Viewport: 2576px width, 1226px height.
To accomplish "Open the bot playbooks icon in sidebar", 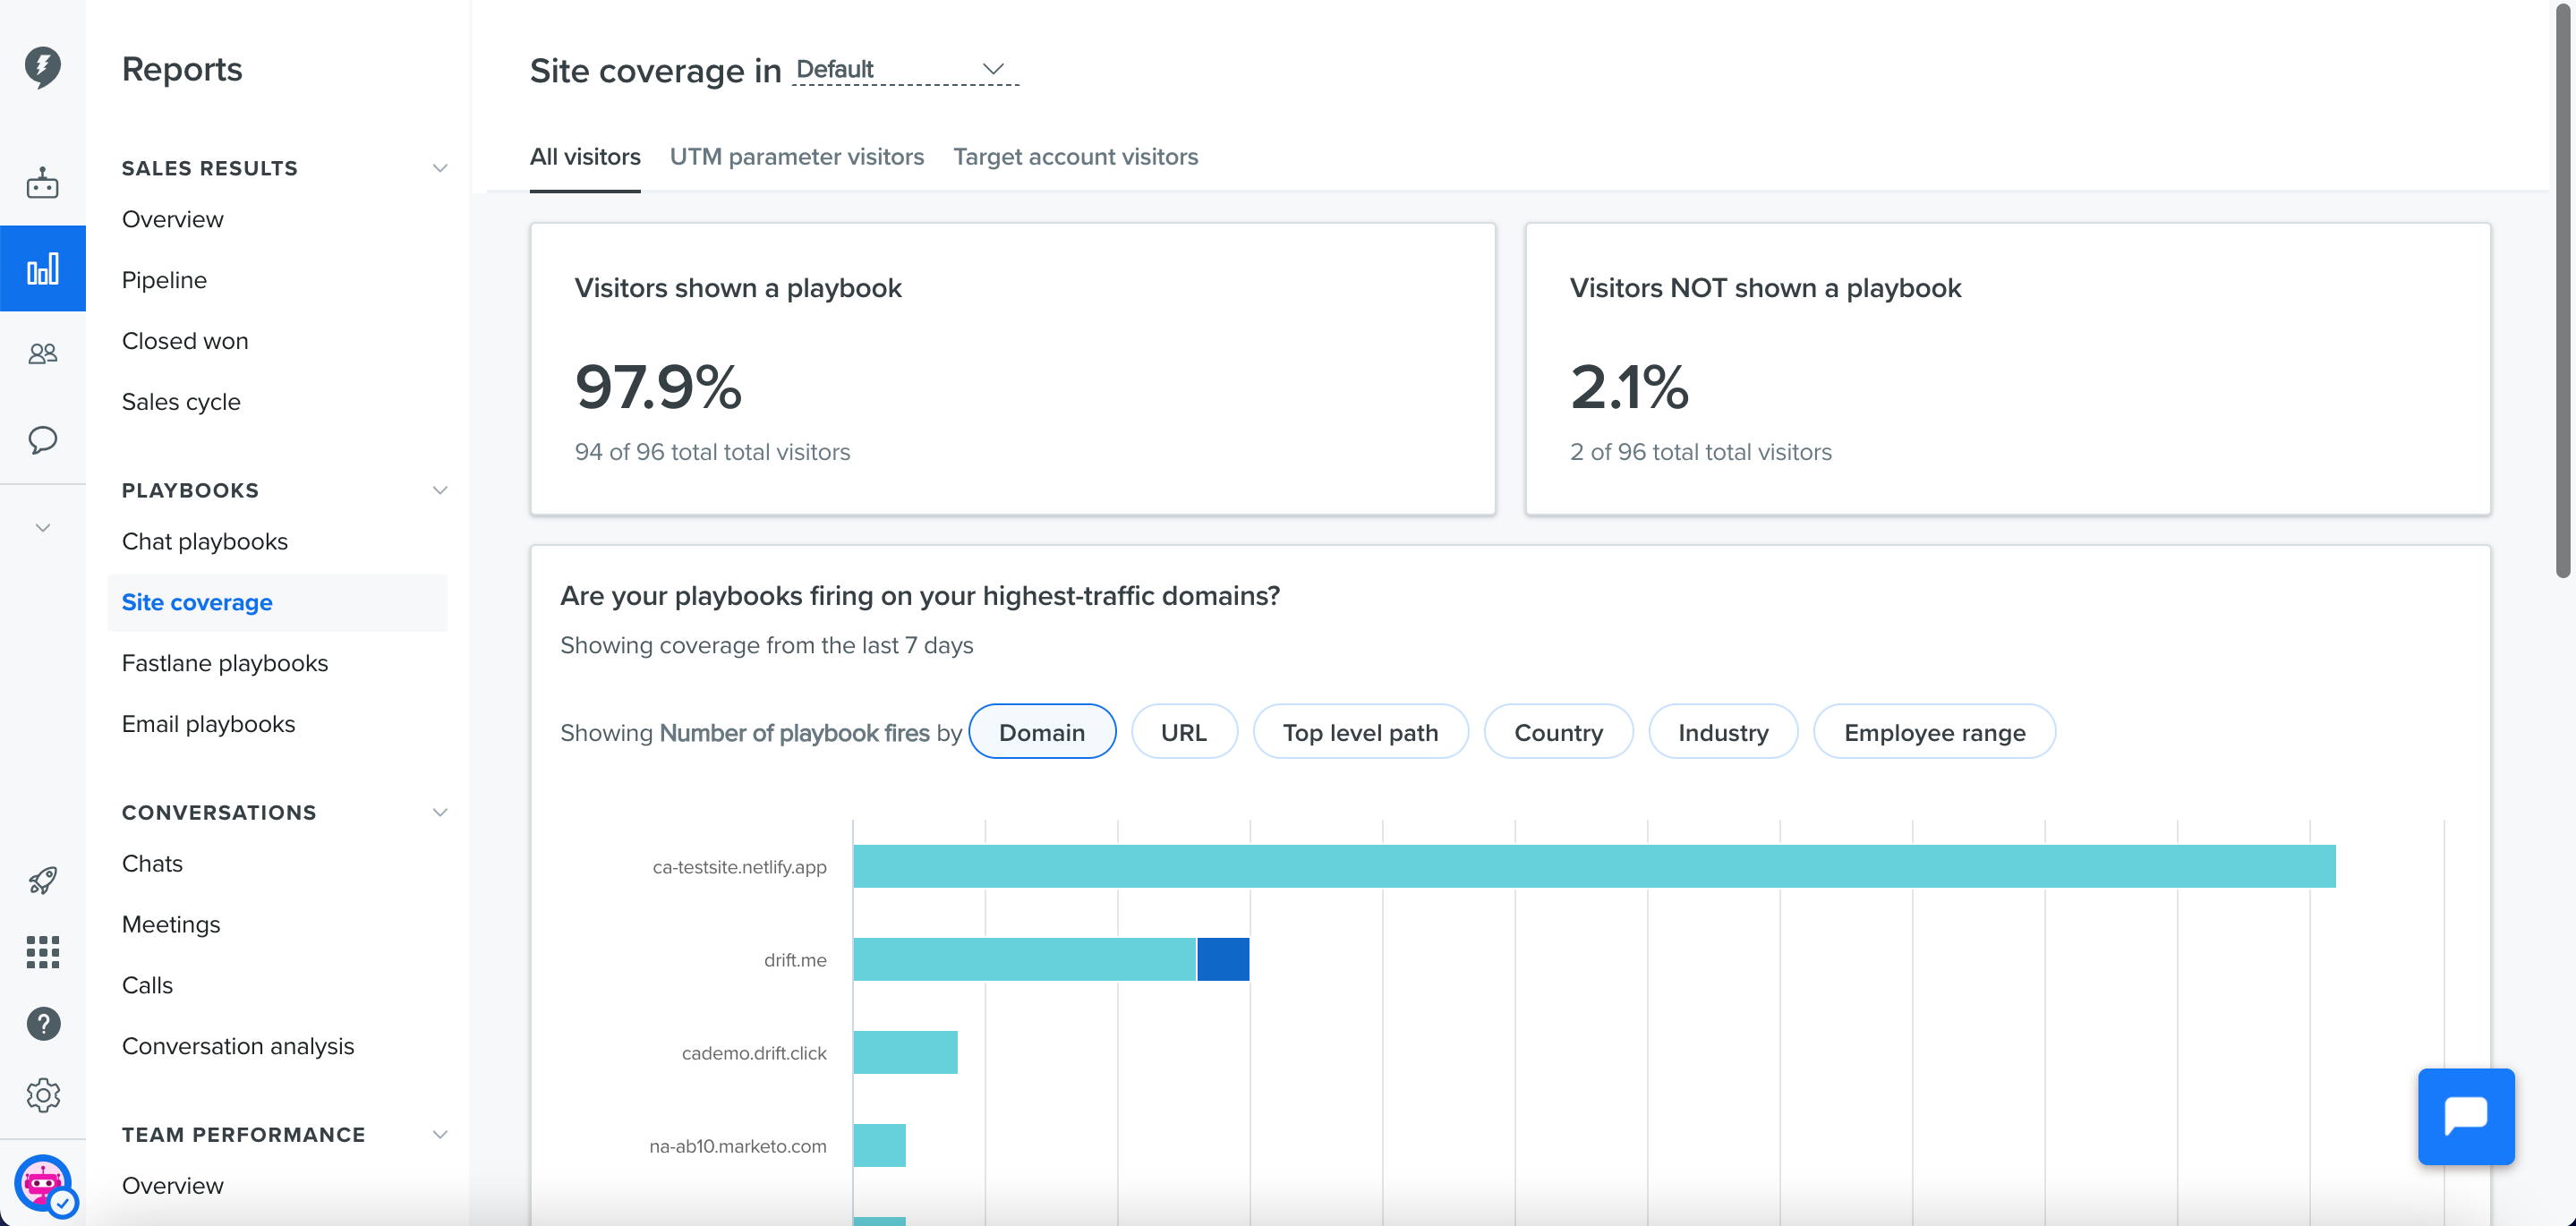I will pos(42,183).
